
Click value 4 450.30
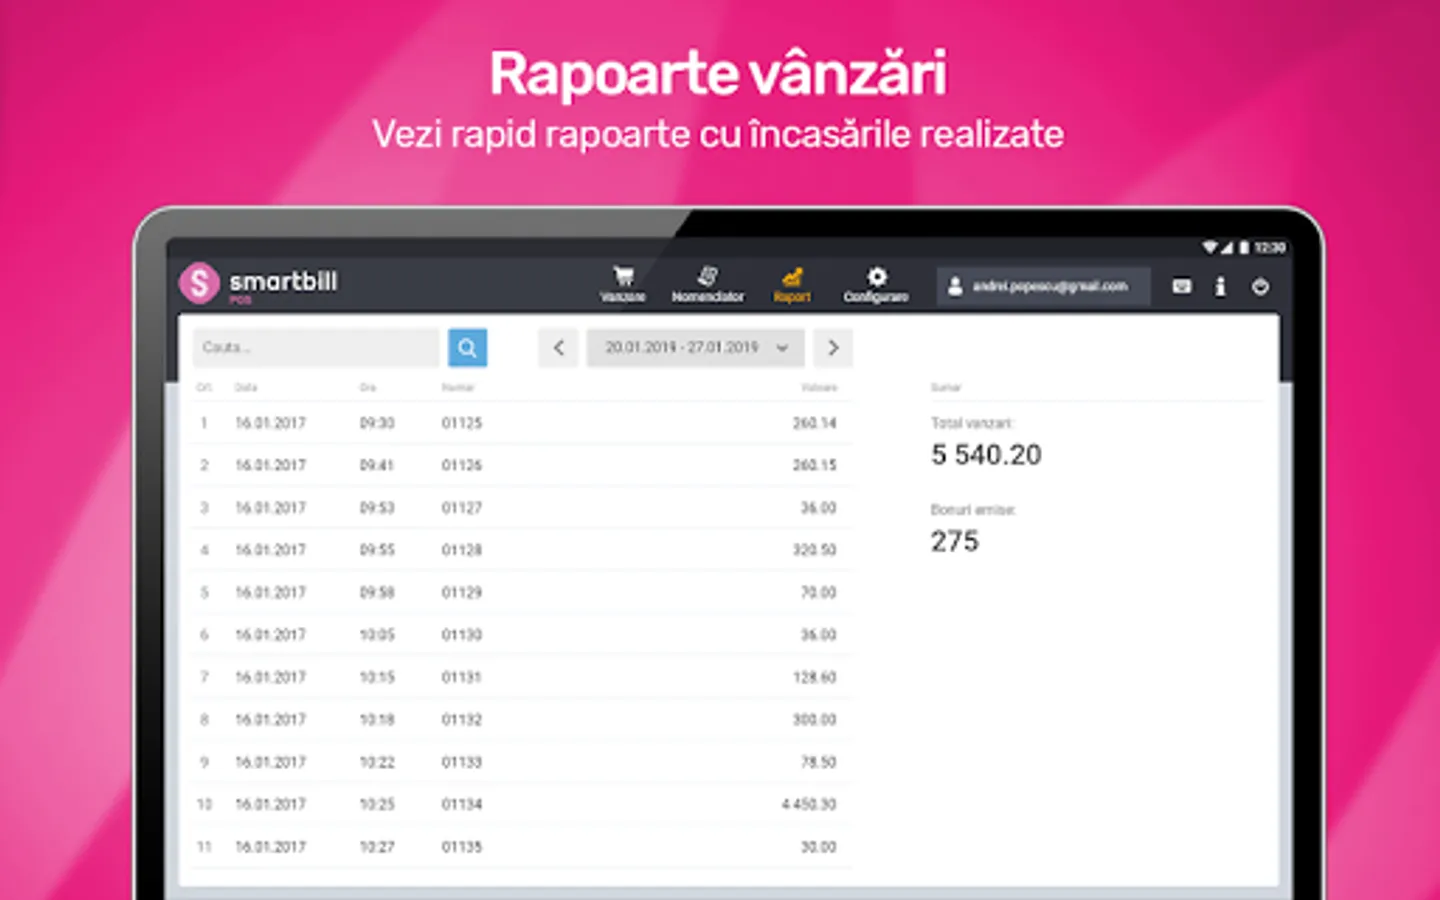click(809, 804)
